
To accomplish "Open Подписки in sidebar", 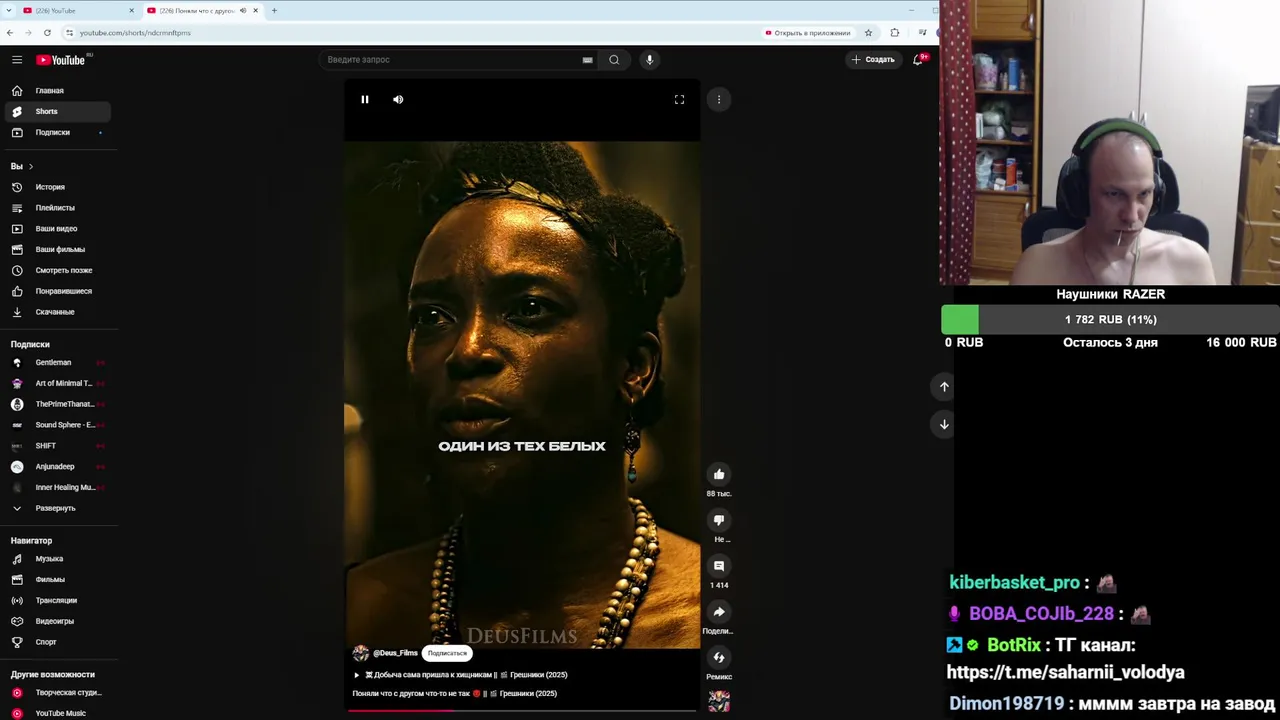I will pos(57,132).
